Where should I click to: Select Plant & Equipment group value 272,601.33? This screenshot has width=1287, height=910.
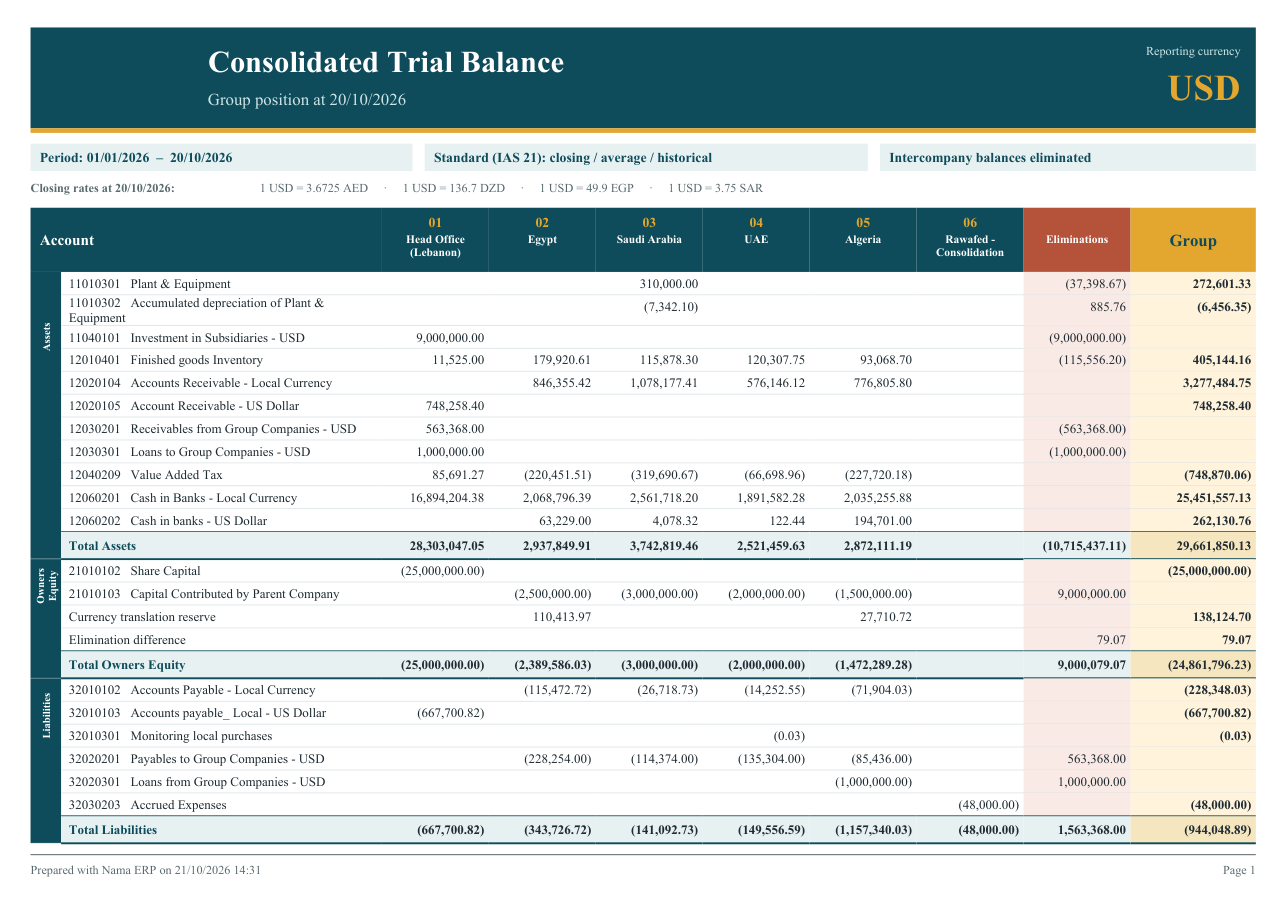[x=1222, y=284]
